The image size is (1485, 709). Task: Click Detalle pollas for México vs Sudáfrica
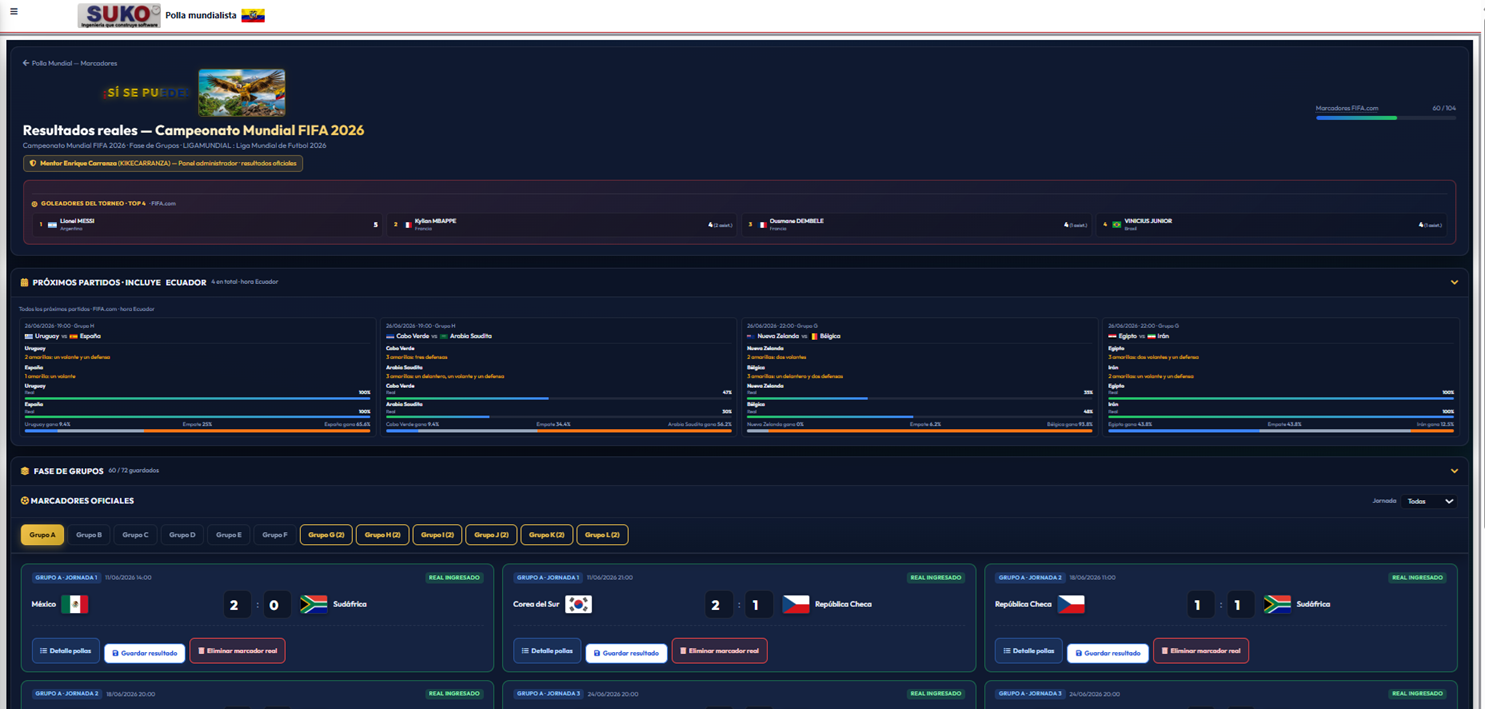[x=66, y=651]
